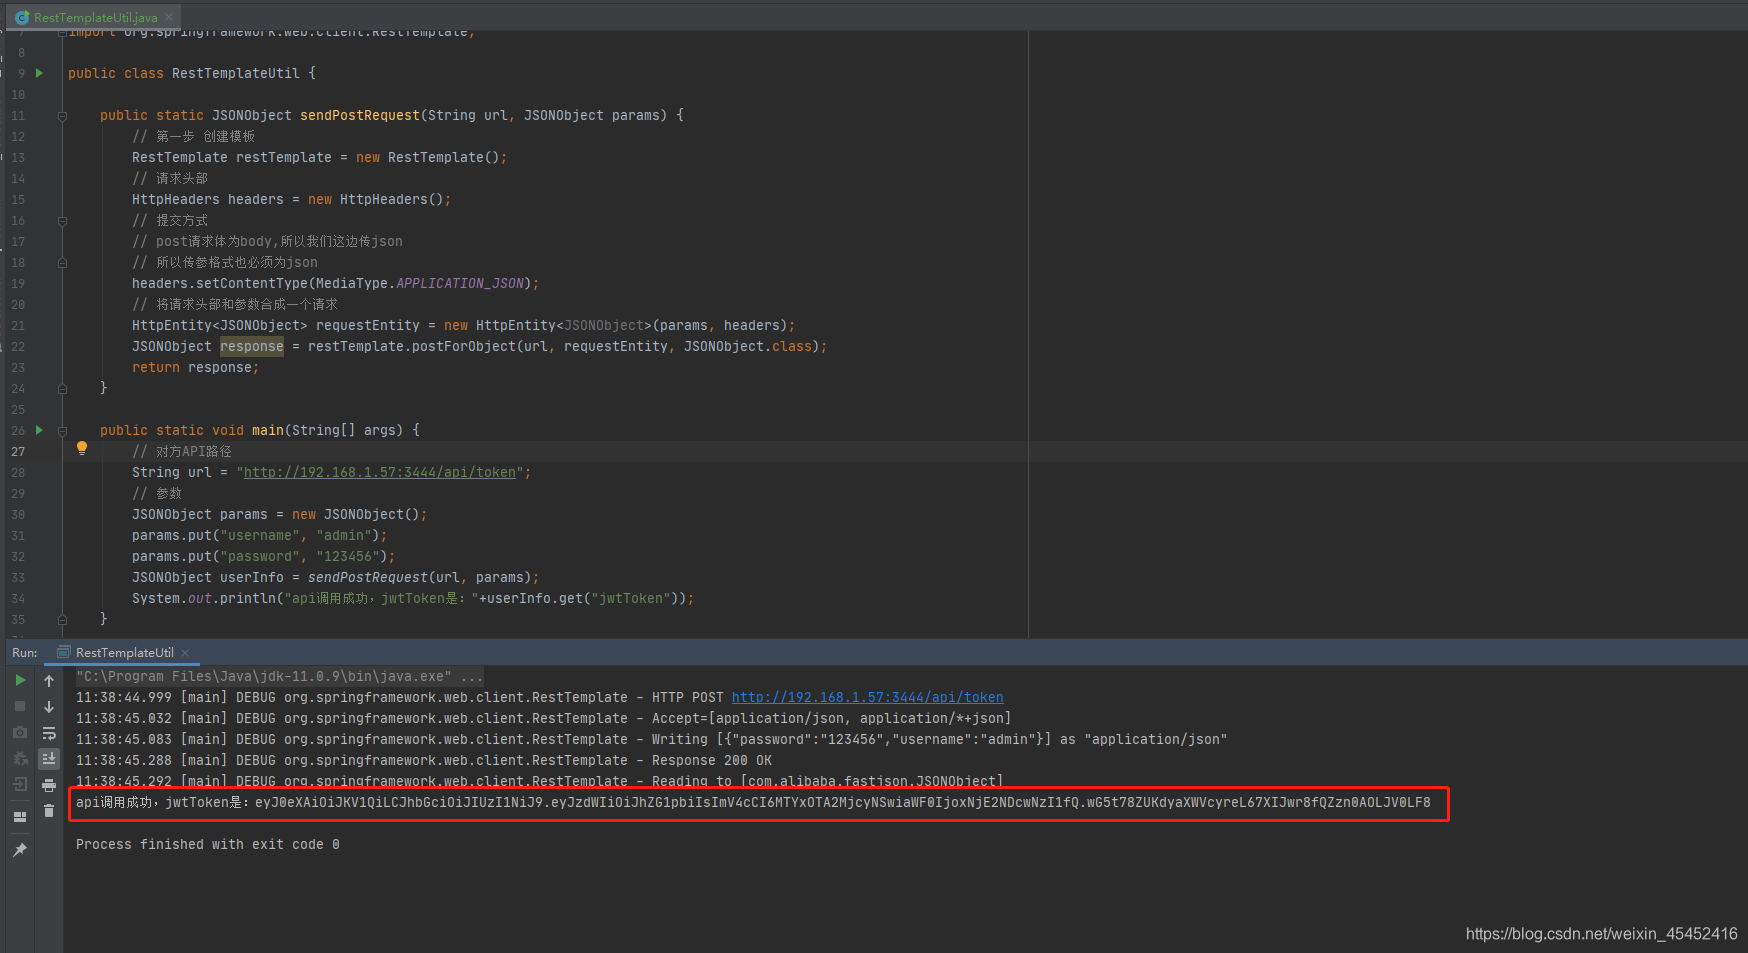
Task: Toggle soft-wrap in the console
Action: [49, 733]
